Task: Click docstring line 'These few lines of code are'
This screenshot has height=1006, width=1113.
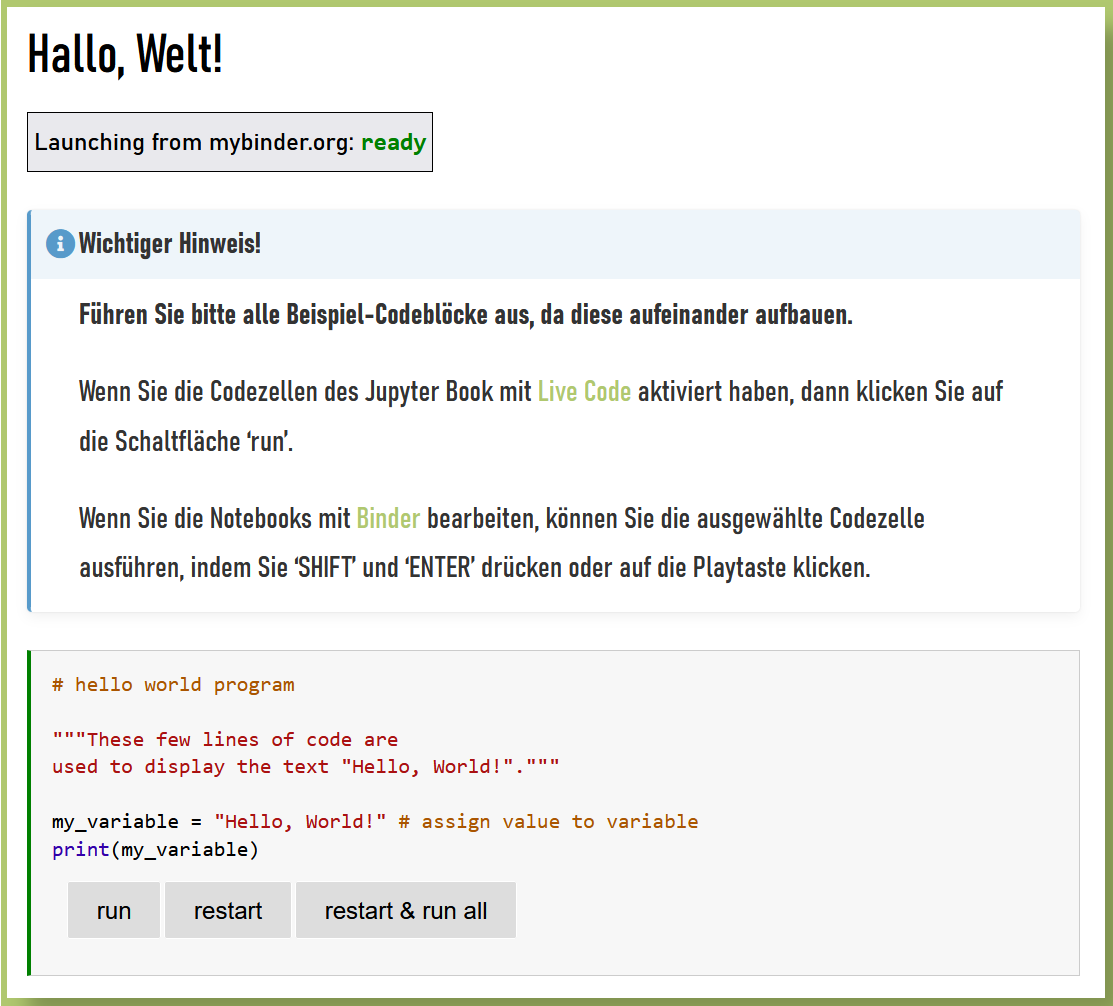Action: [x=225, y=740]
